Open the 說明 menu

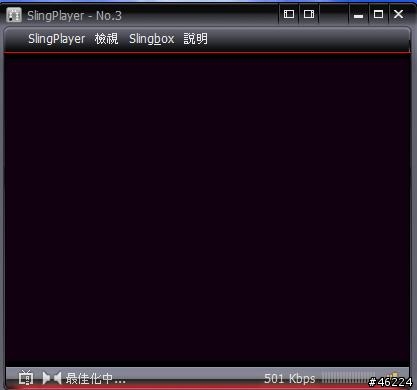click(x=195, y=39)
